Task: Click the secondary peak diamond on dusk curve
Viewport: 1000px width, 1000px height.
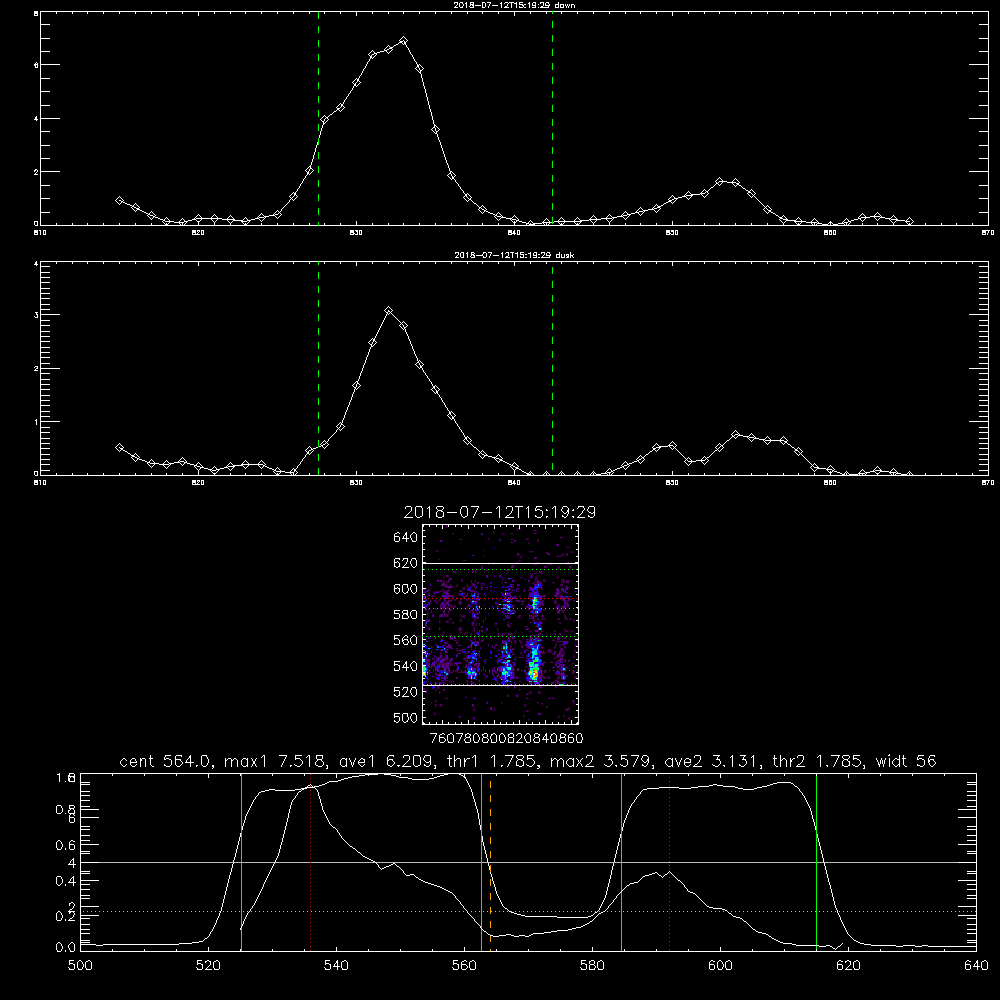Action: coord(736,434)
